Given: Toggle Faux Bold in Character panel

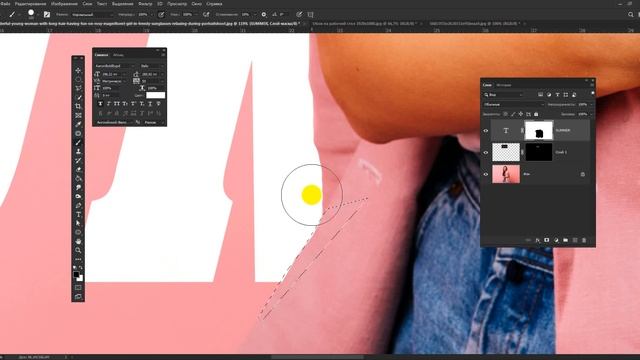Looking at the screenshot, I should [100, 104].
